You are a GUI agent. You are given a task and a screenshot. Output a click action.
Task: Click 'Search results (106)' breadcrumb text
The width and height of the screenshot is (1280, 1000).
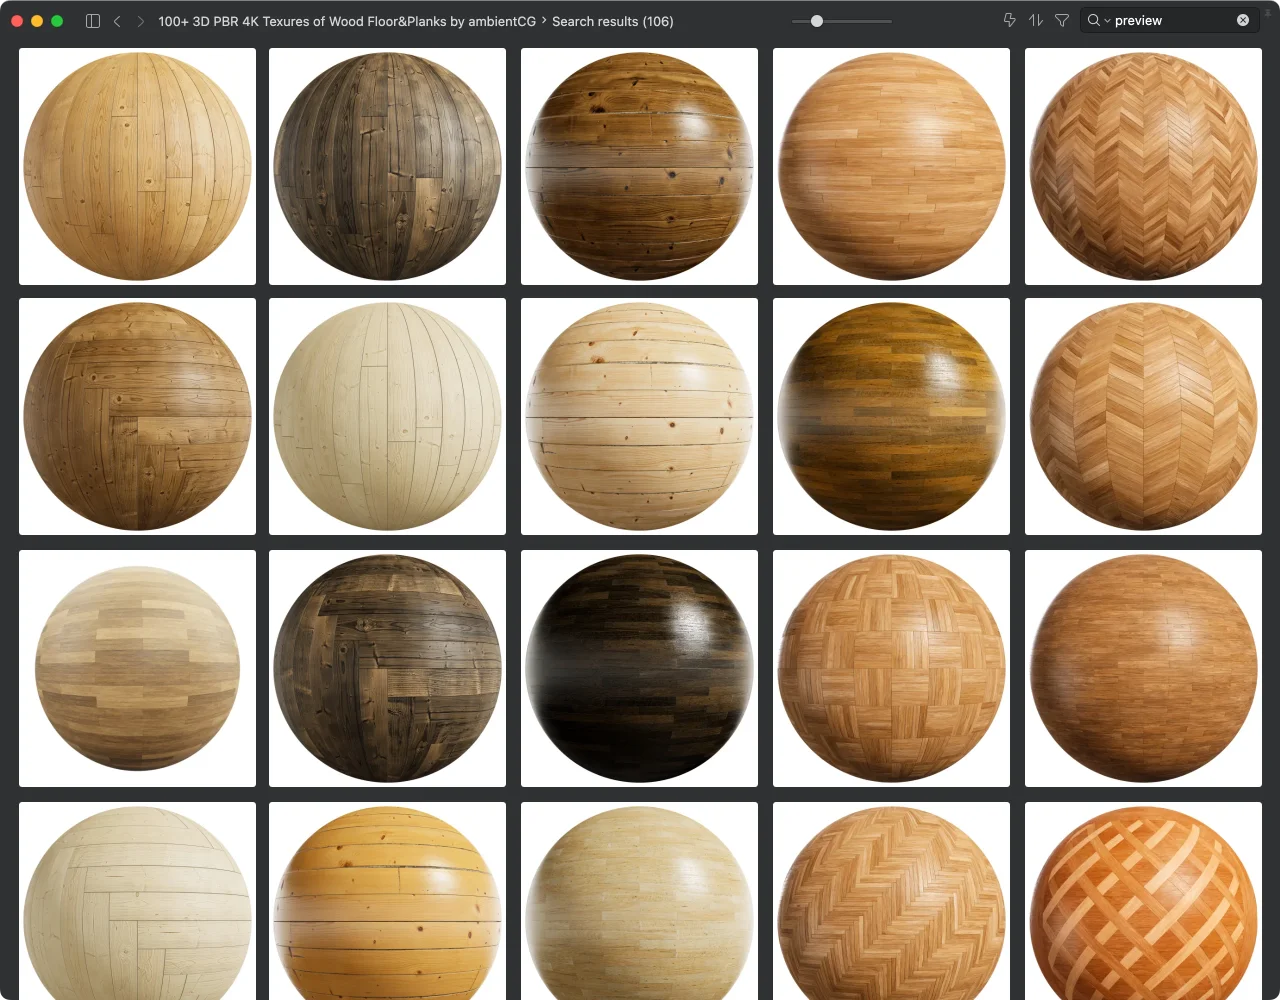coord(613,21)
